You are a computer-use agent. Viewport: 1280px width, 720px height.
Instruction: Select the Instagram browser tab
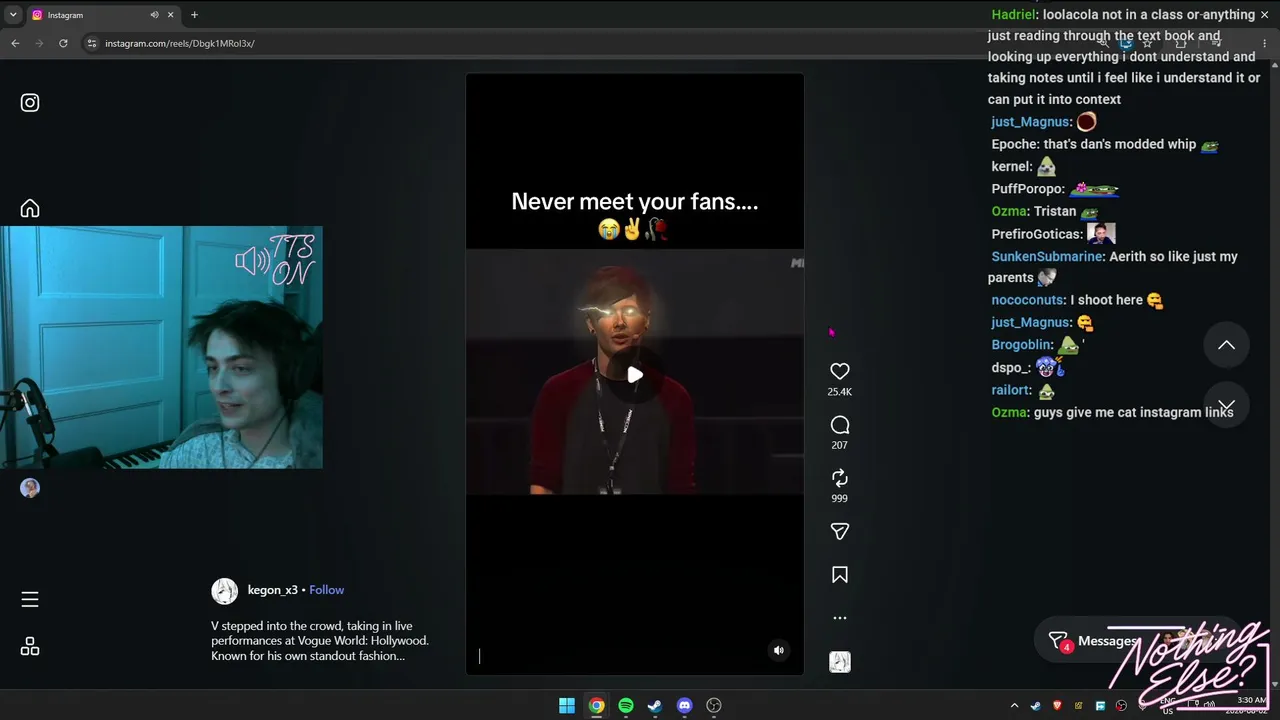click(102, 15)
